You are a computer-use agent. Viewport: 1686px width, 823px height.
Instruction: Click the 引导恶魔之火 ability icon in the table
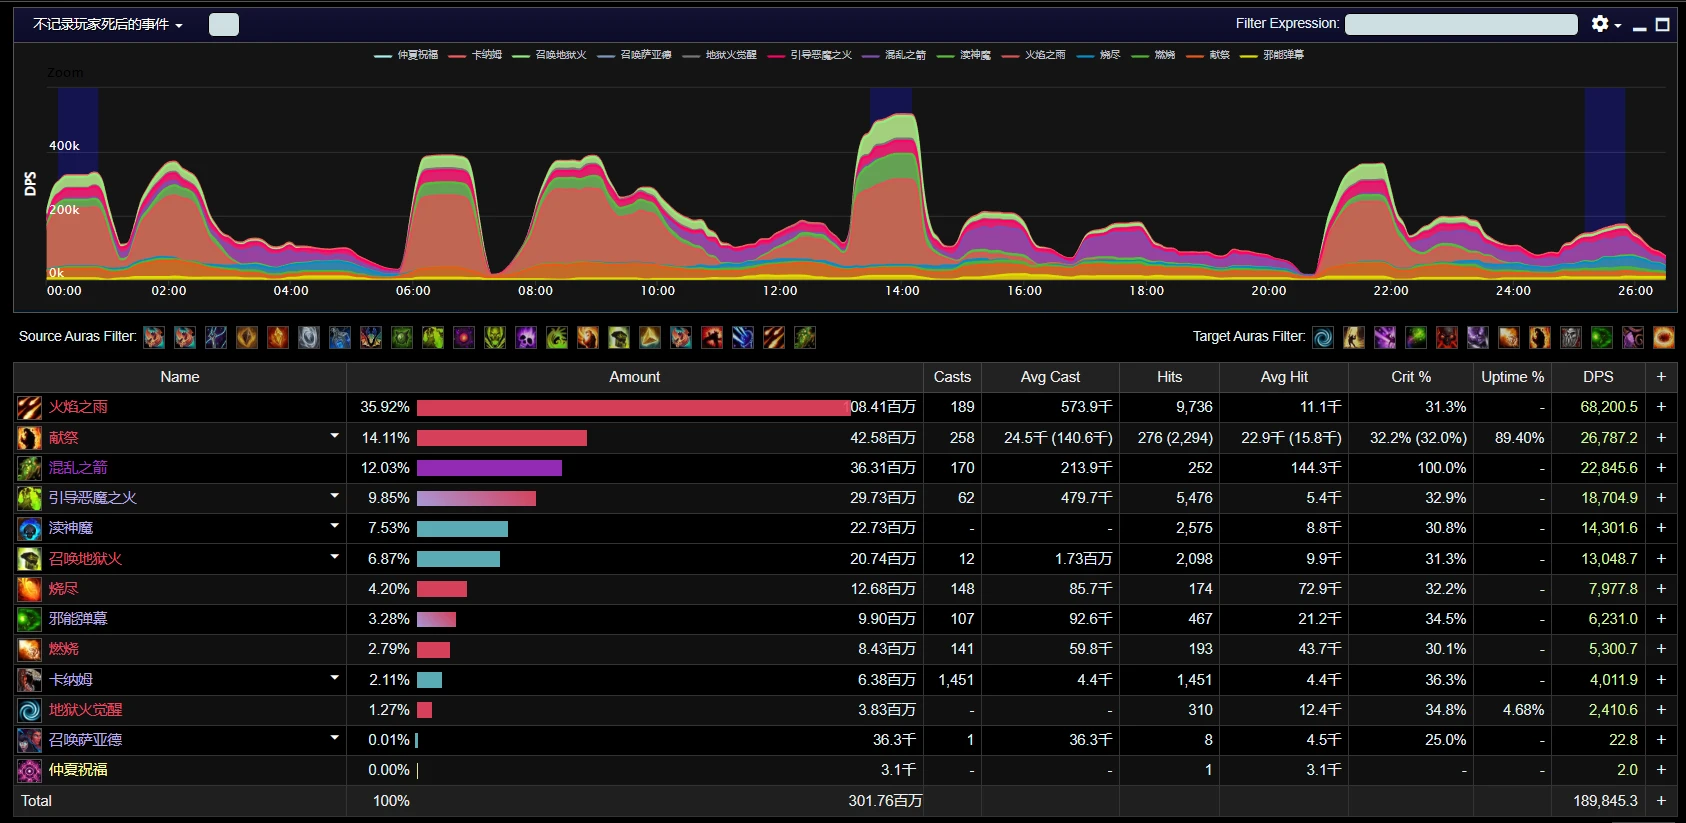29,498
